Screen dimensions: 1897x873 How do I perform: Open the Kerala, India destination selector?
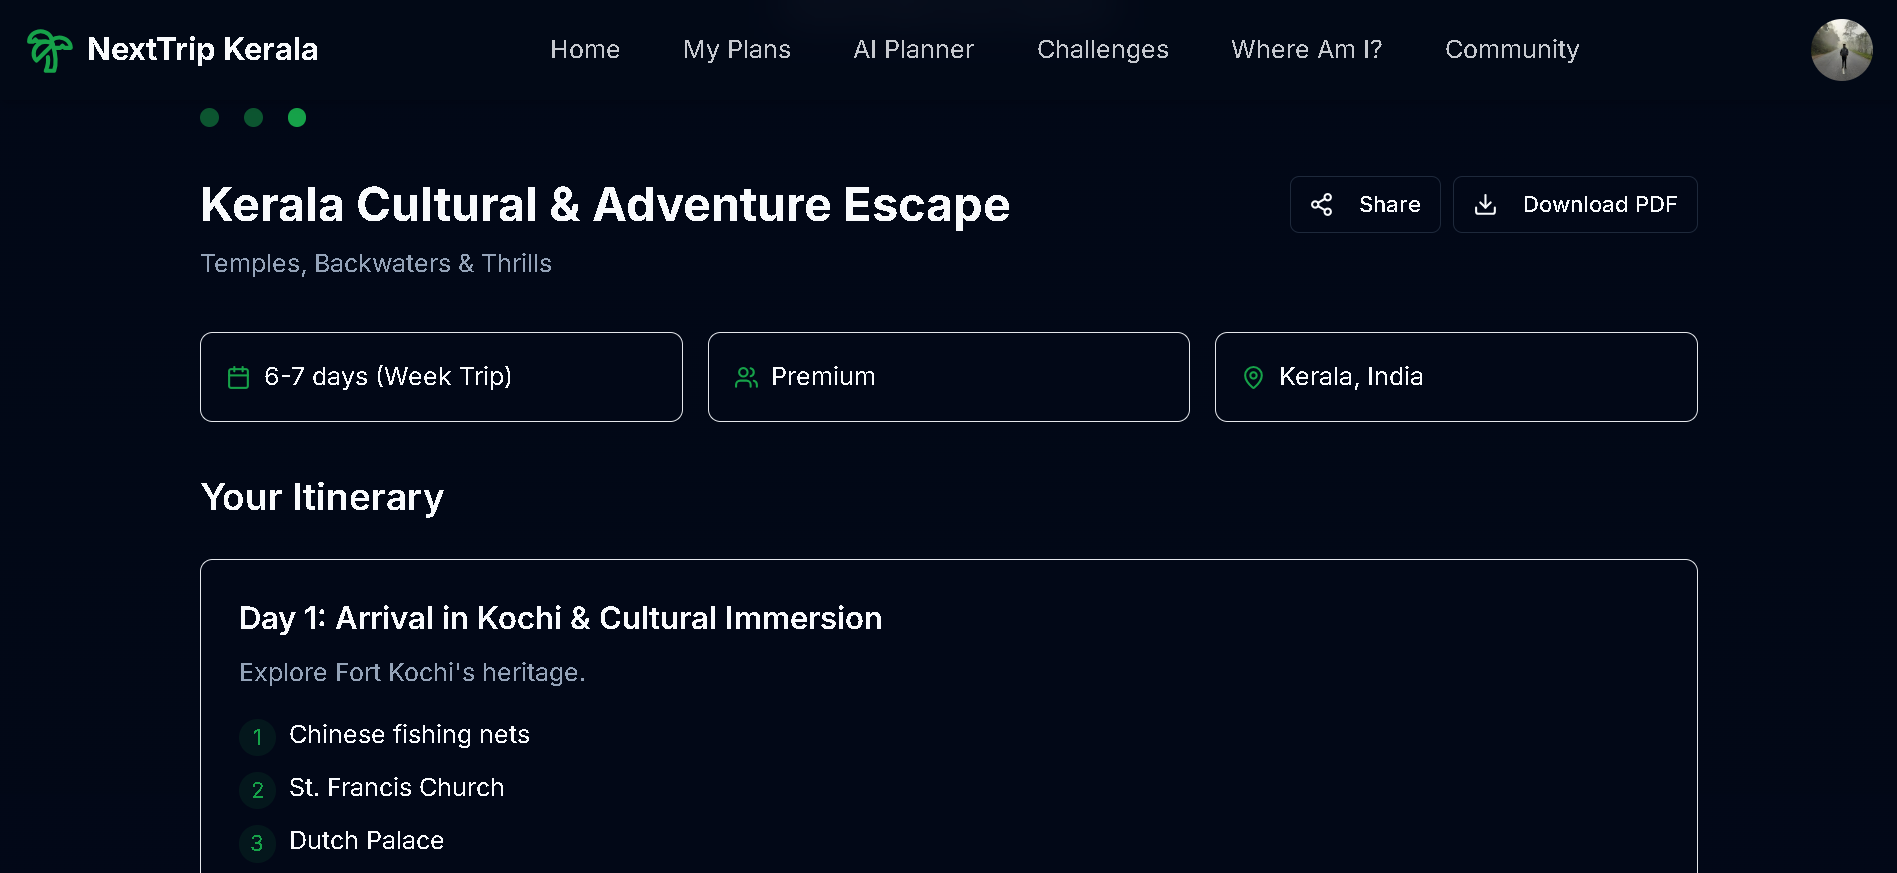click(x=1455, y=377)
